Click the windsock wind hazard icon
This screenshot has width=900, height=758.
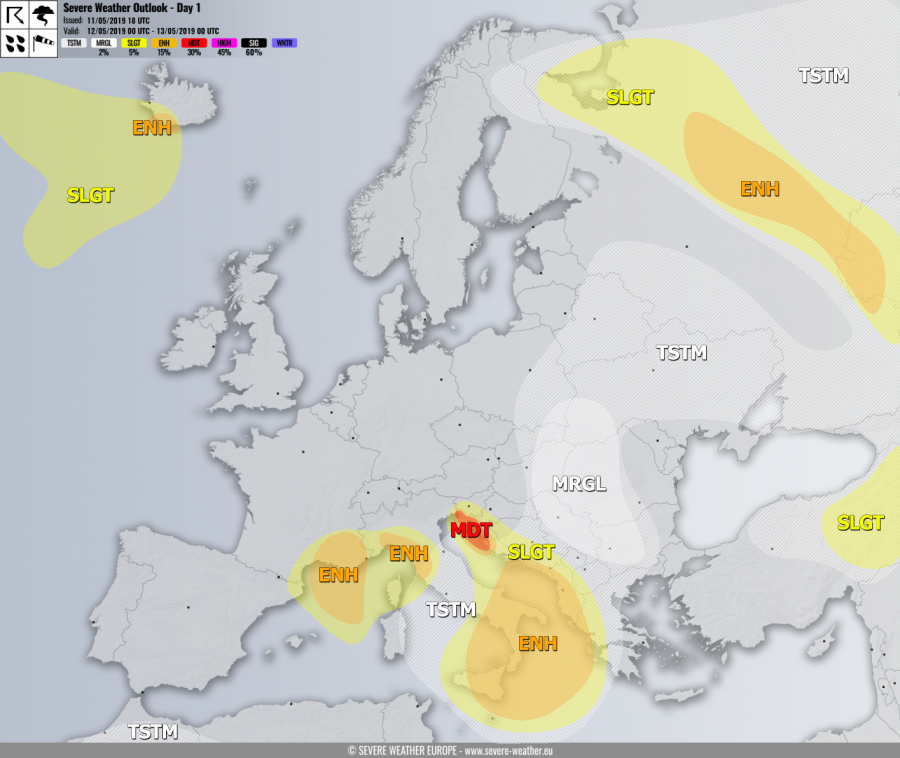[x=44, y=43]
